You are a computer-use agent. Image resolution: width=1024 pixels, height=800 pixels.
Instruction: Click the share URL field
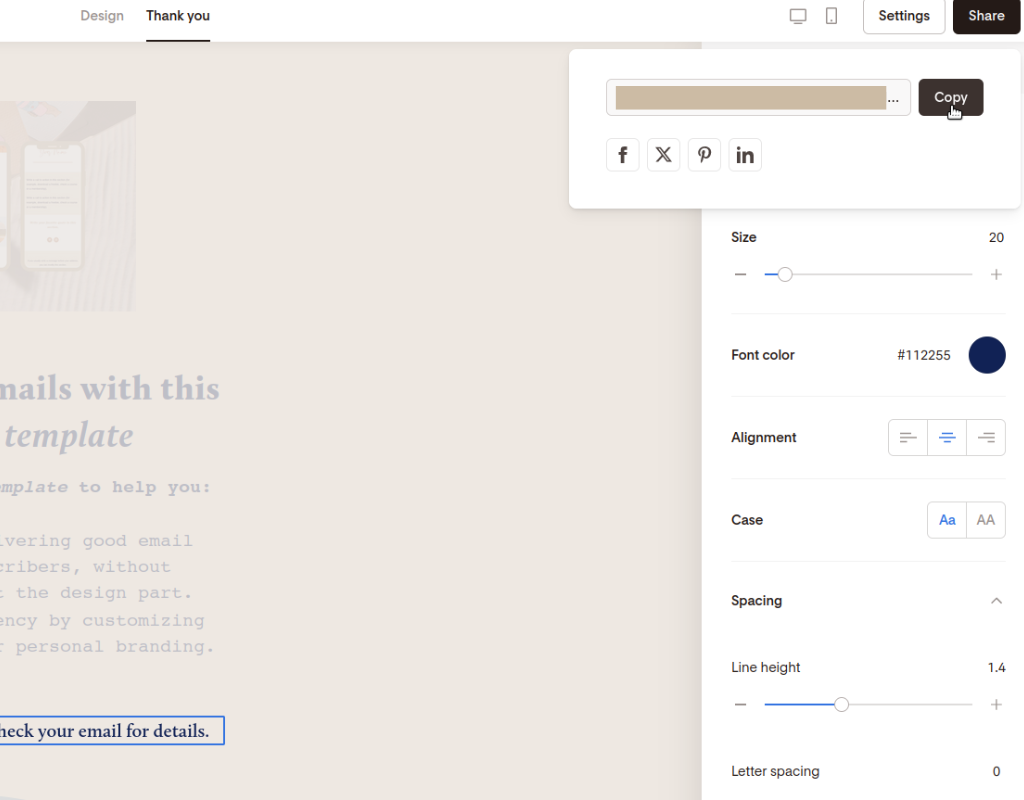click(x=758, y=97)
